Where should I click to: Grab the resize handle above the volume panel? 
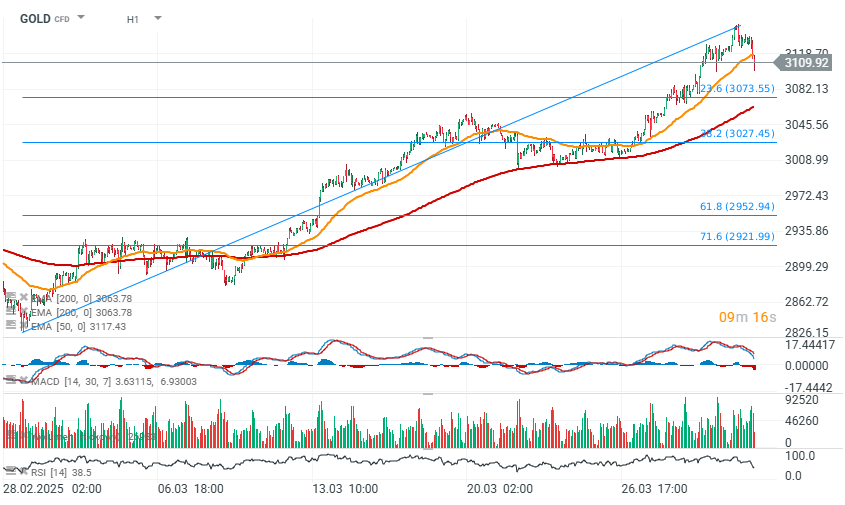pos(428,393)
